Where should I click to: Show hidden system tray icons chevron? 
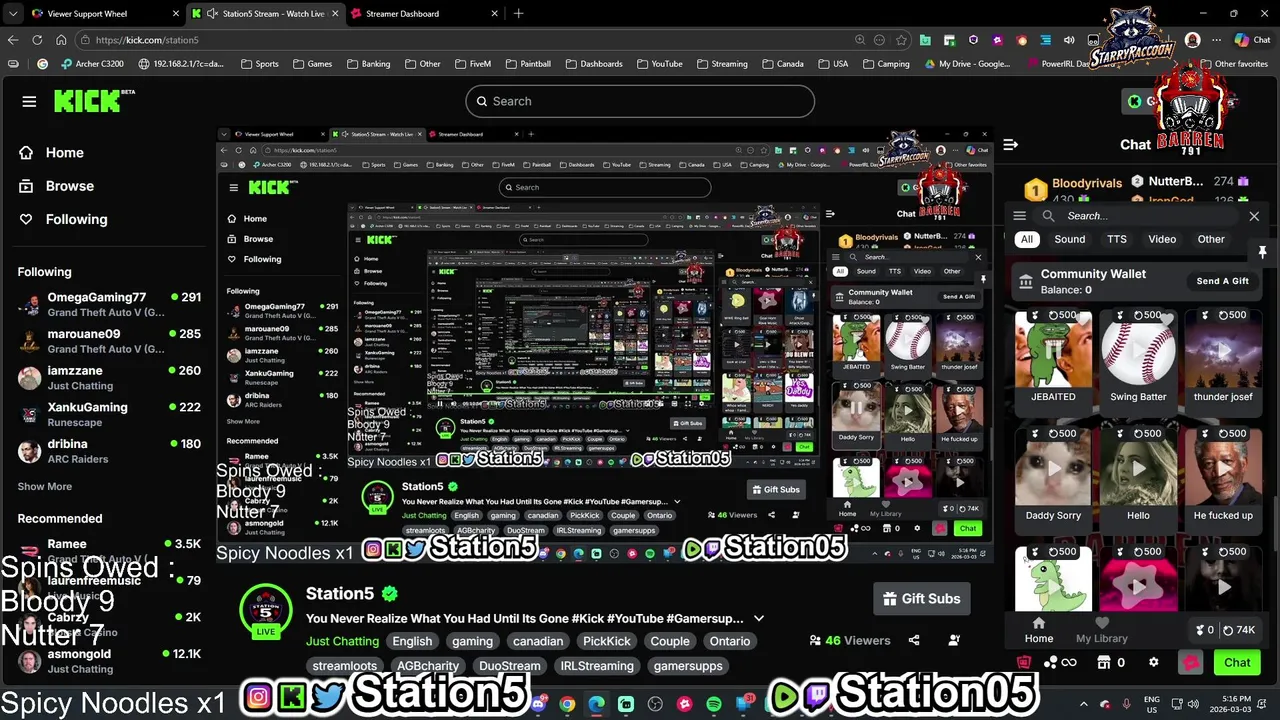click(x=1084, y=704)
